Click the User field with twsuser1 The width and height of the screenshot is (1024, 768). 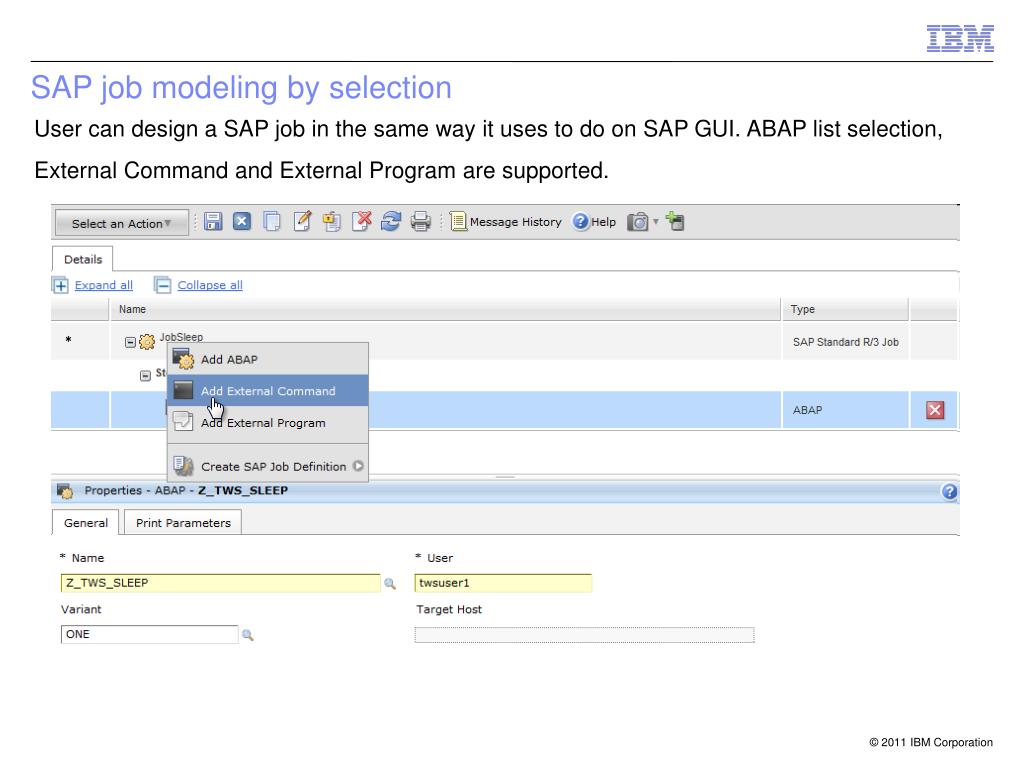[503, 583]
